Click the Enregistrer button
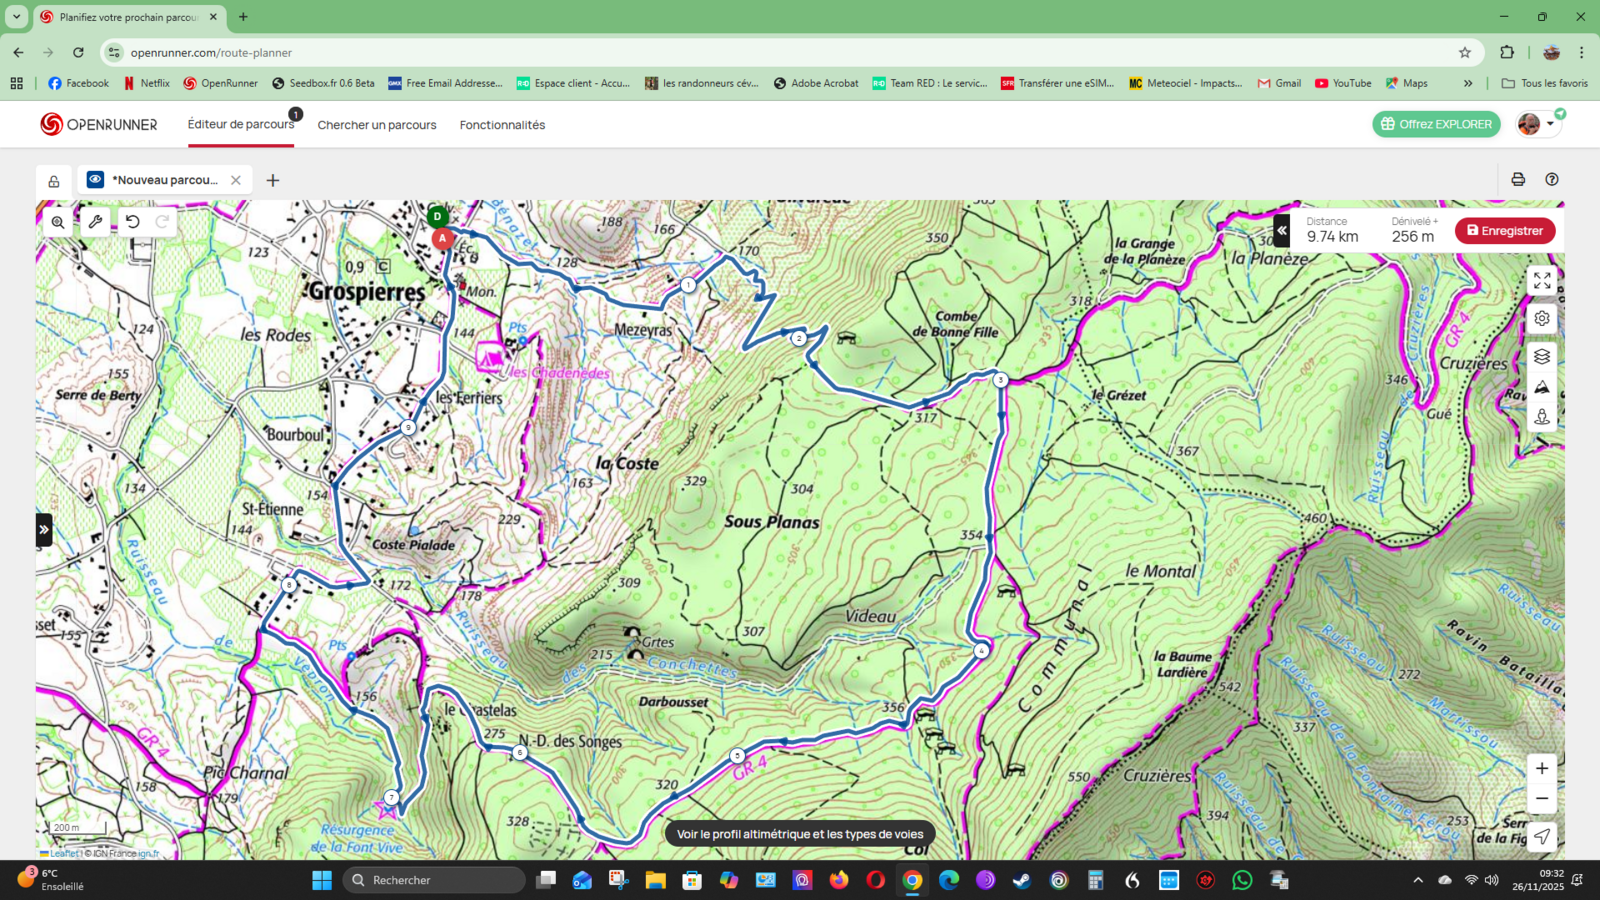The image size is (1600, 900). coord(1504,231)
